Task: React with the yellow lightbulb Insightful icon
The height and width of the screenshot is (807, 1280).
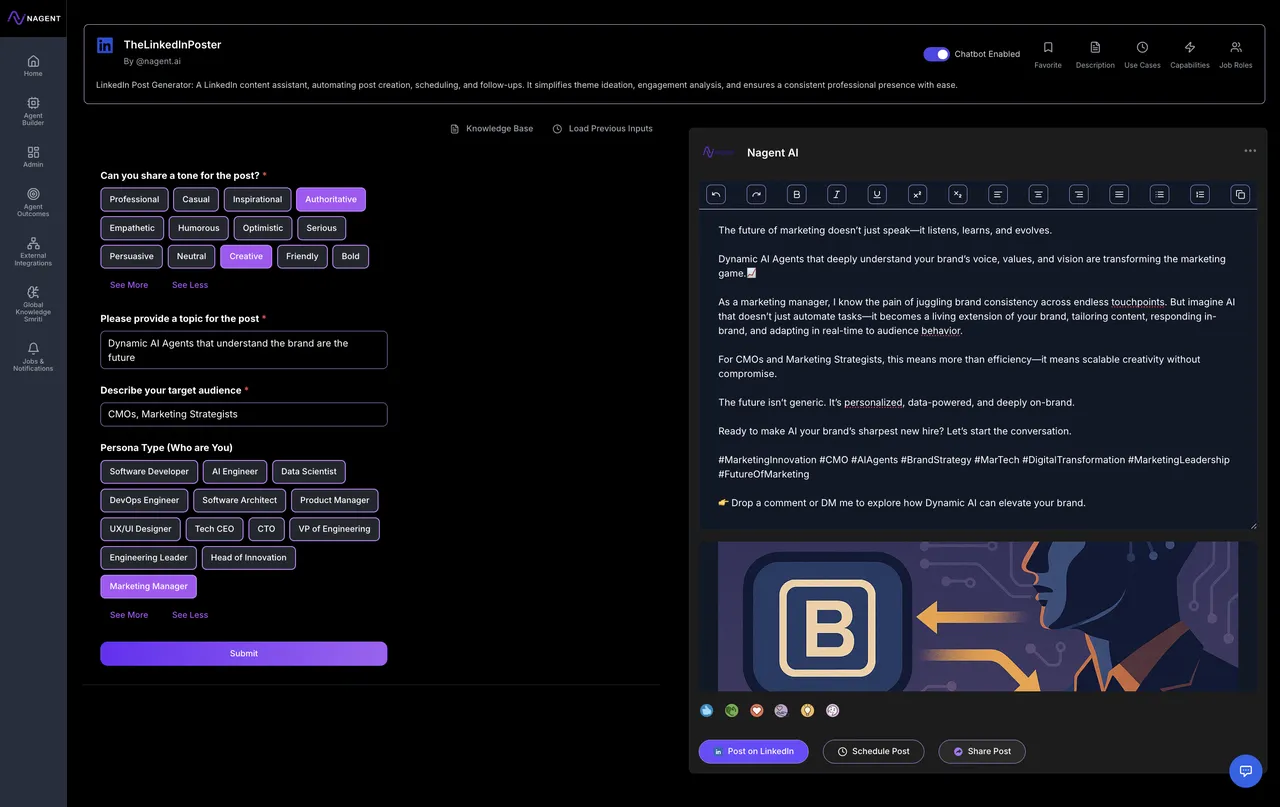Action: [x=808, y=711]
